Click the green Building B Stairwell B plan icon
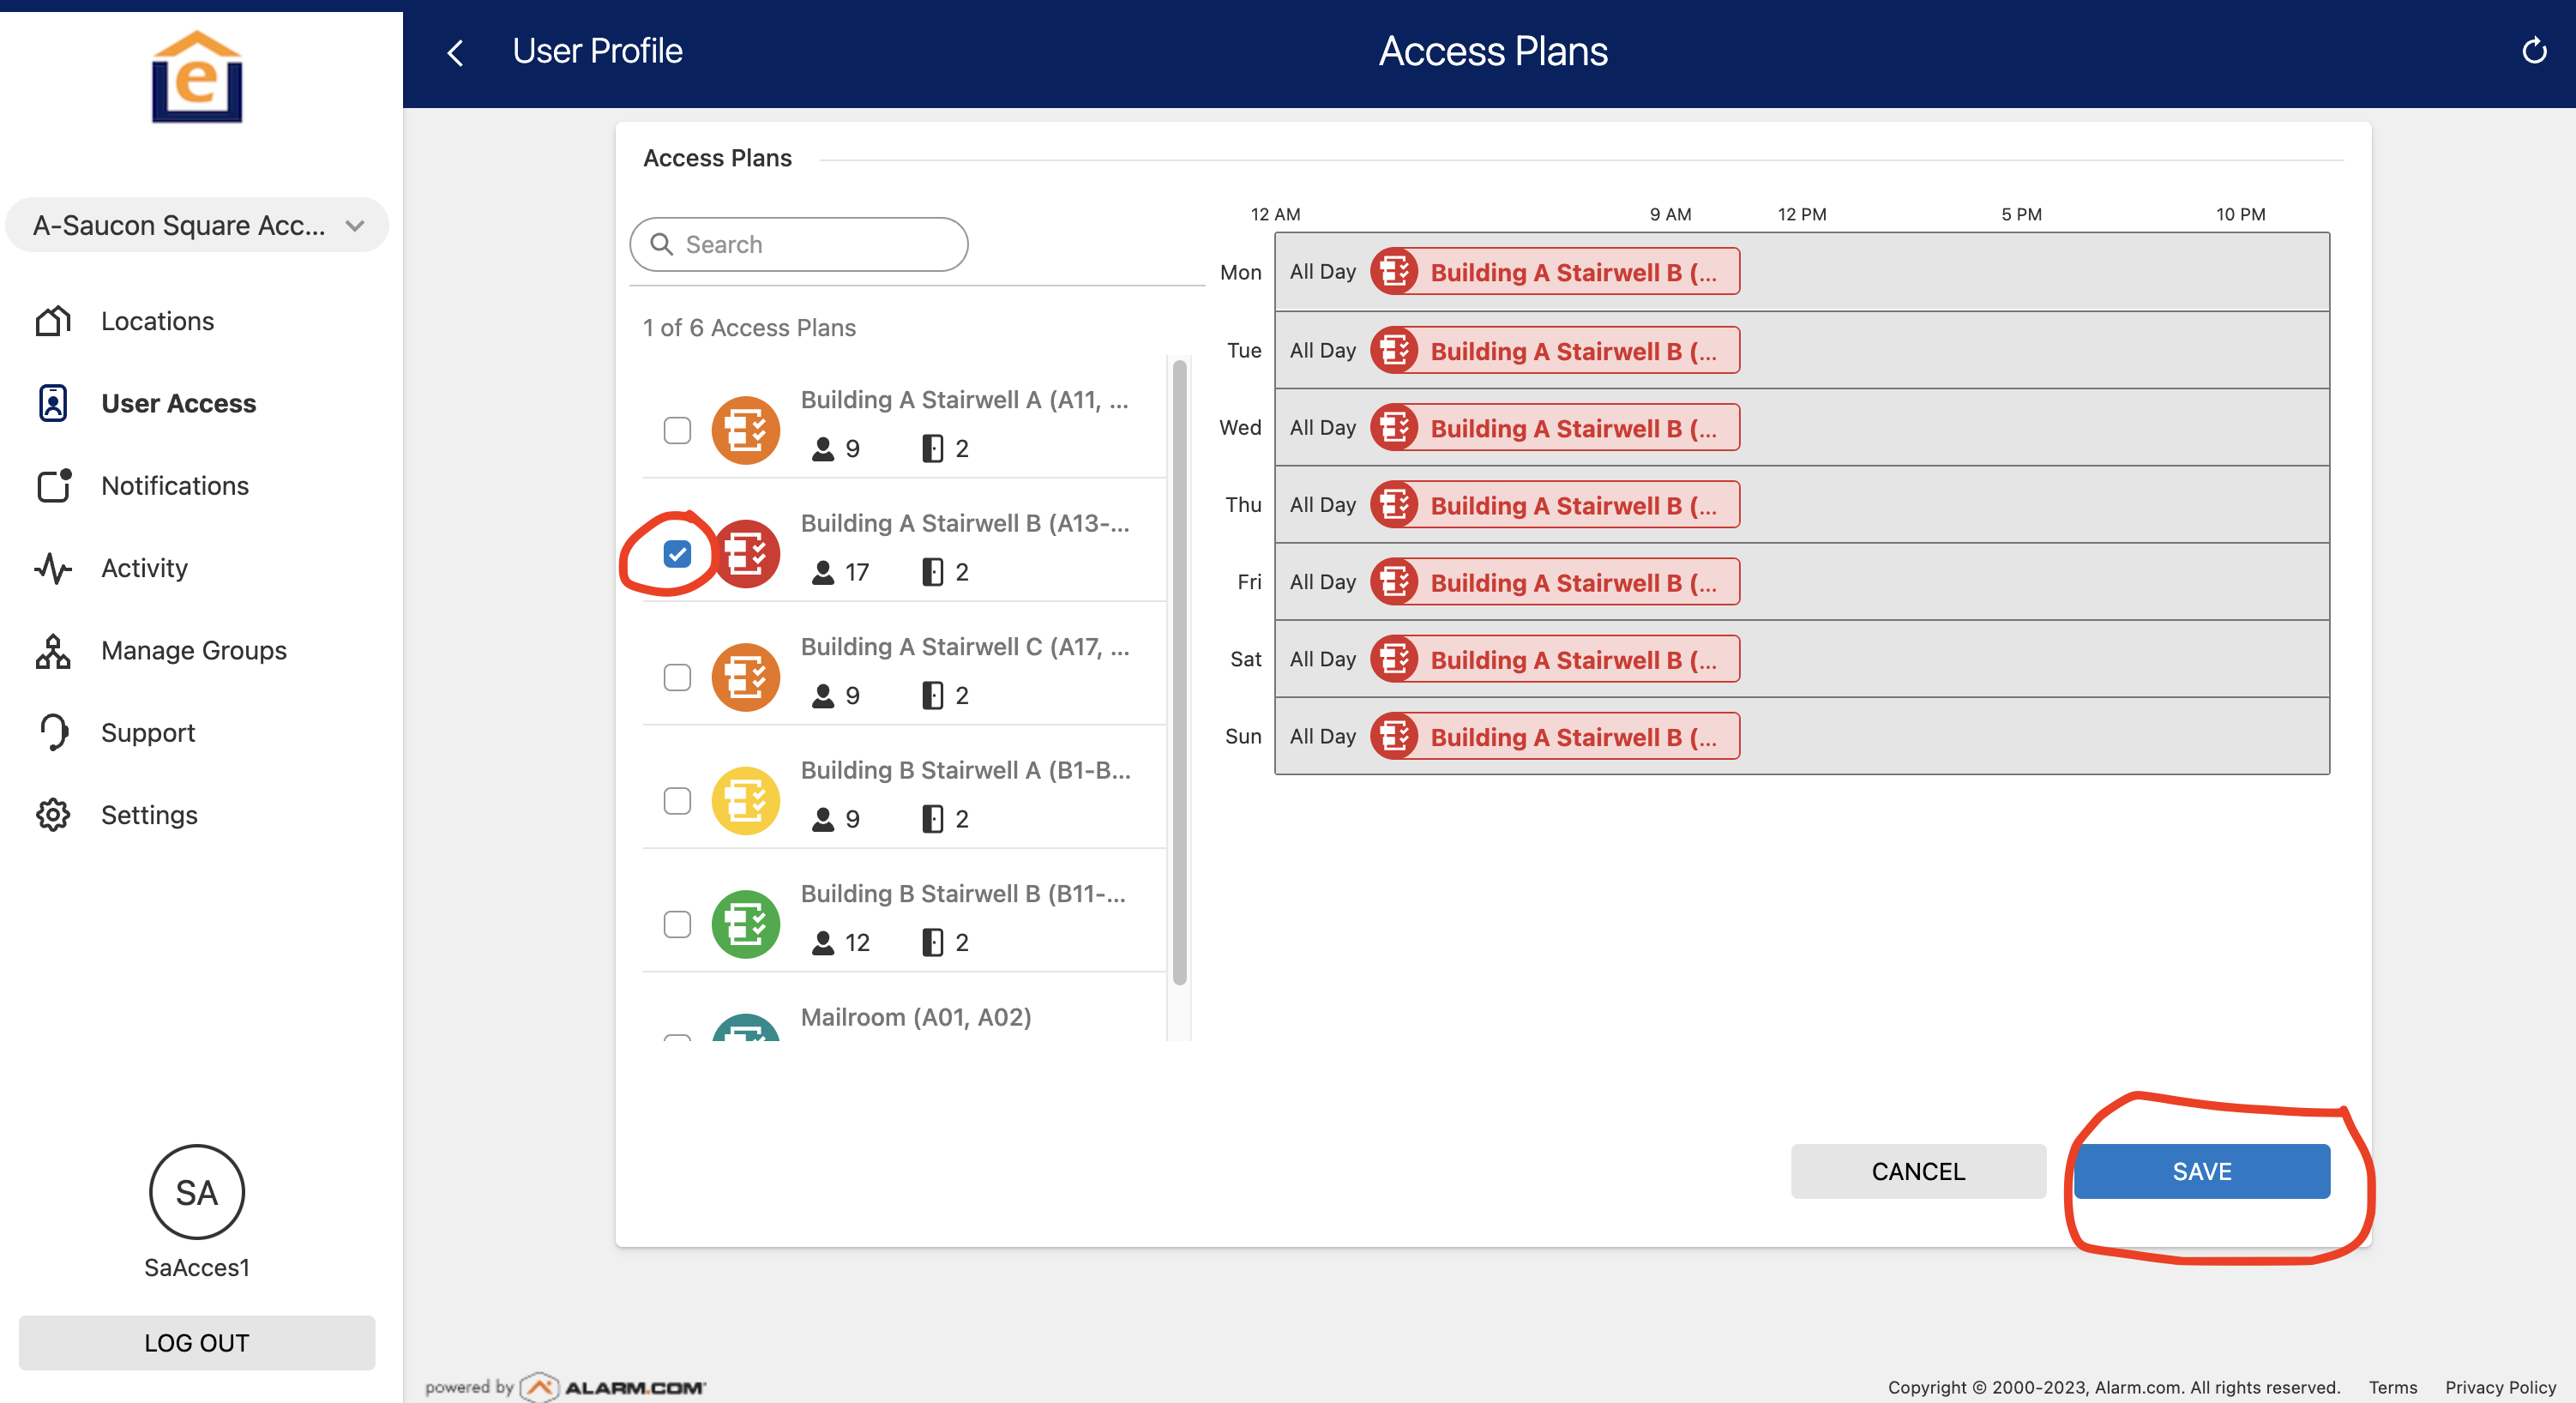 point(745,924)
